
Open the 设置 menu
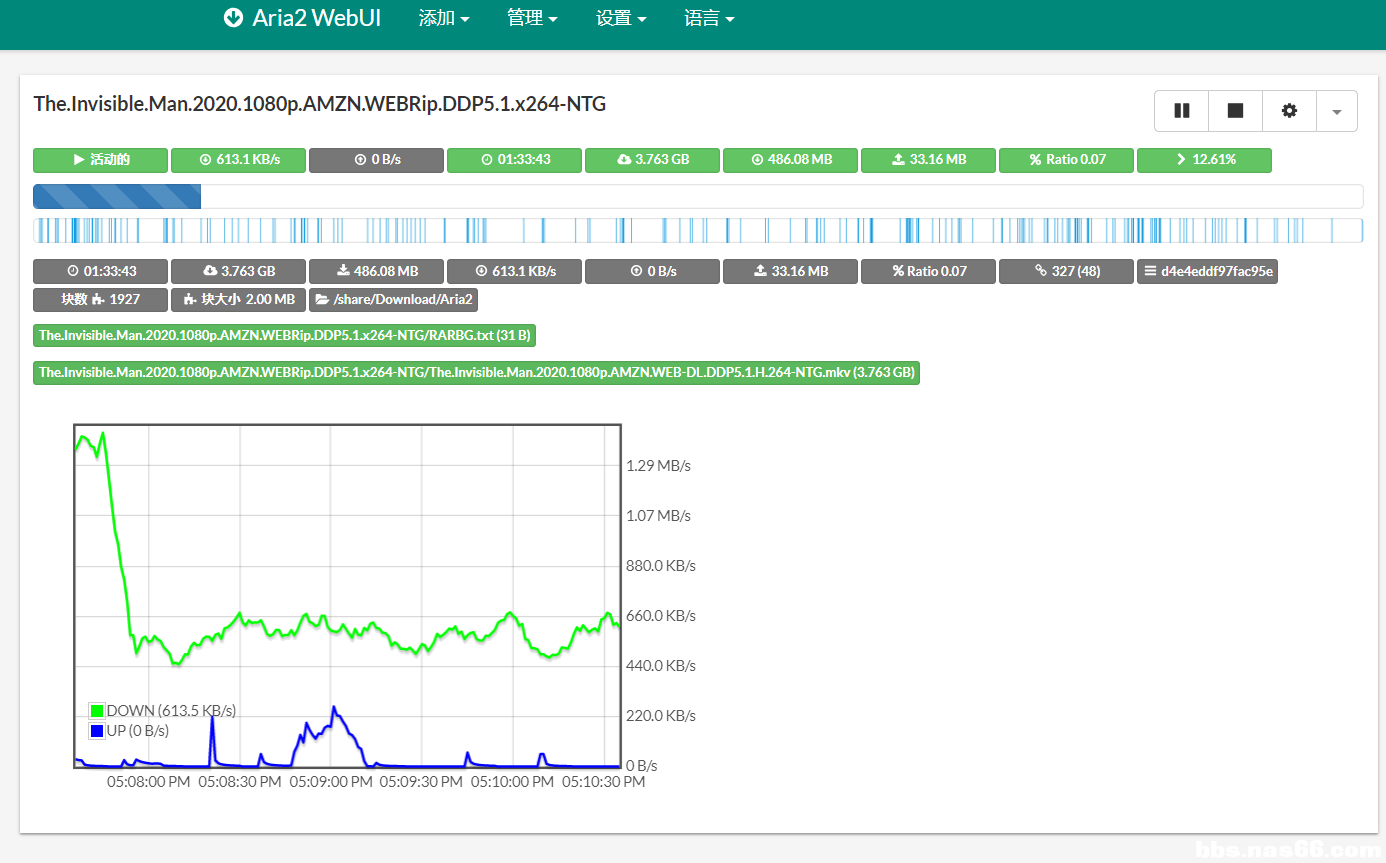pyautogui.click(x=620, y=18)
